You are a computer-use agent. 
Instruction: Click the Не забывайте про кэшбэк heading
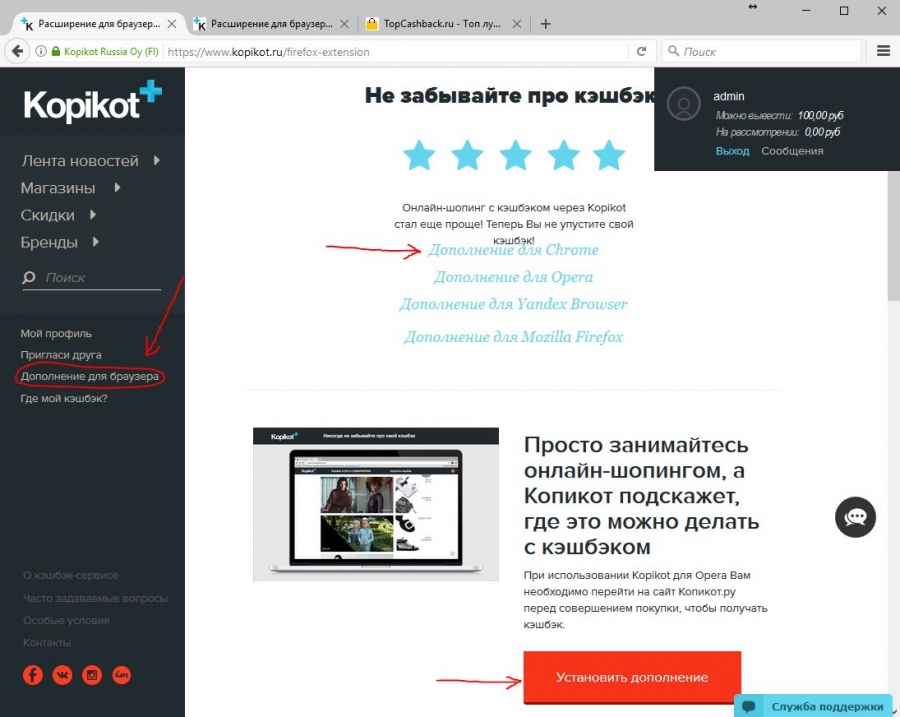click(510, 95)
